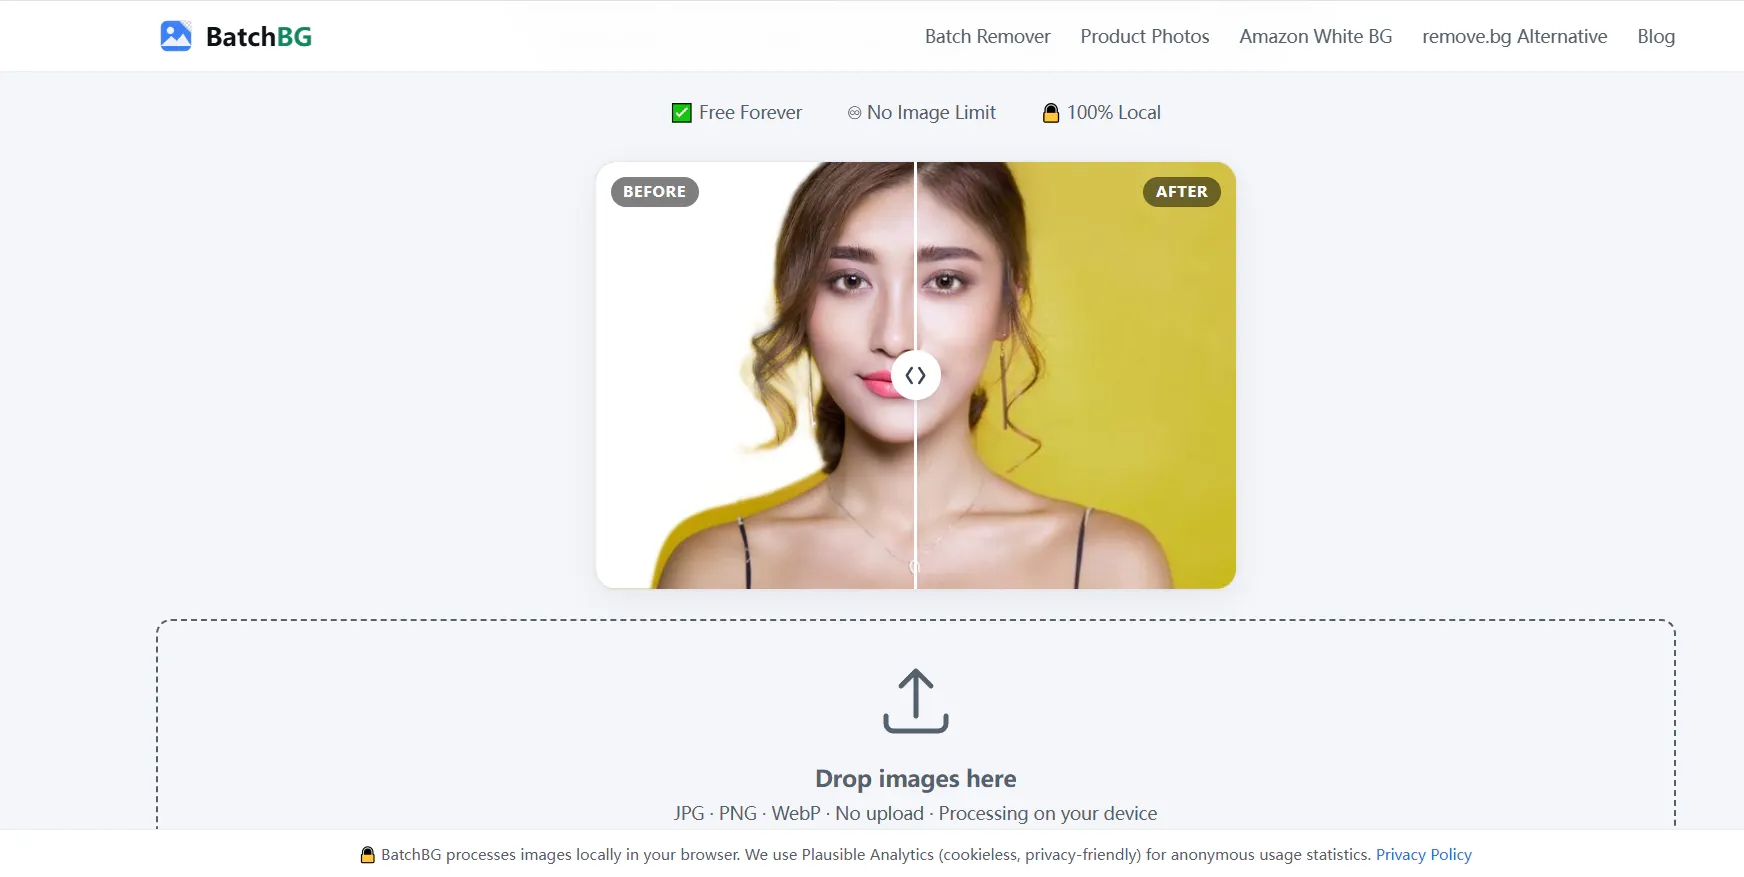Click the AFTER badge on comparison image
Screen dimensions: 1744x877
(x=1181, y=192)
